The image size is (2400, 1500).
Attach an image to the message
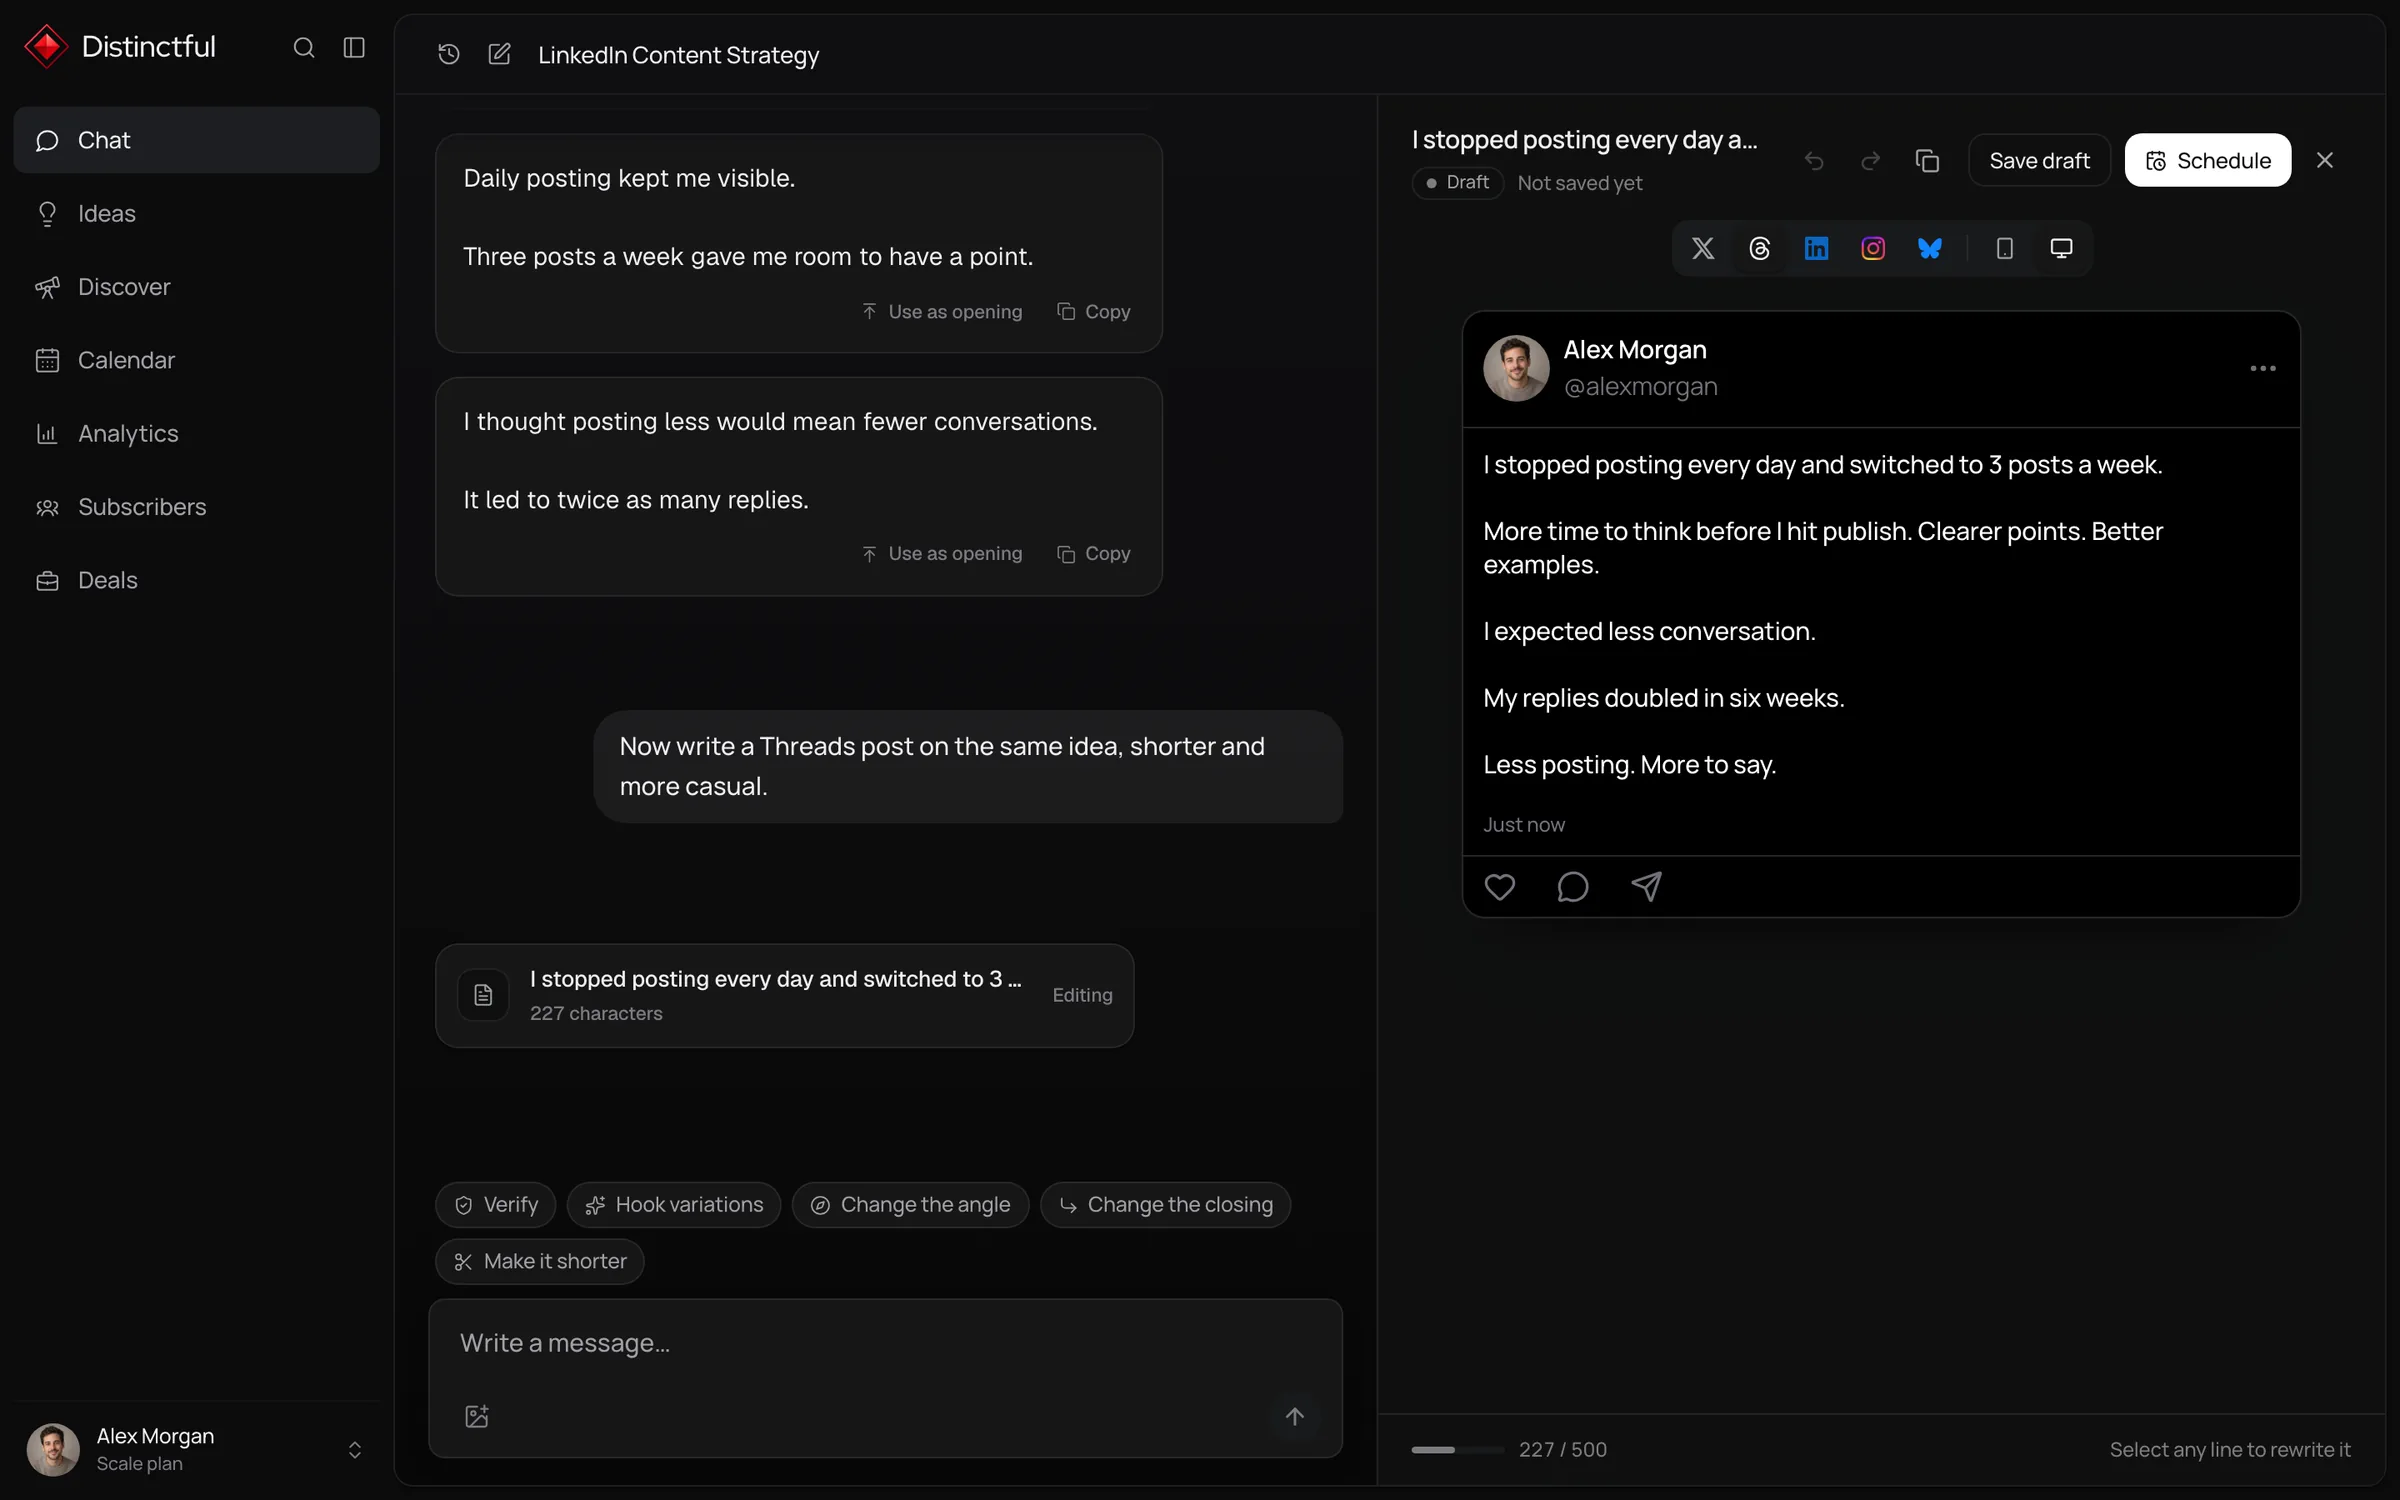pyautogui.click(x=477, y=1416)
